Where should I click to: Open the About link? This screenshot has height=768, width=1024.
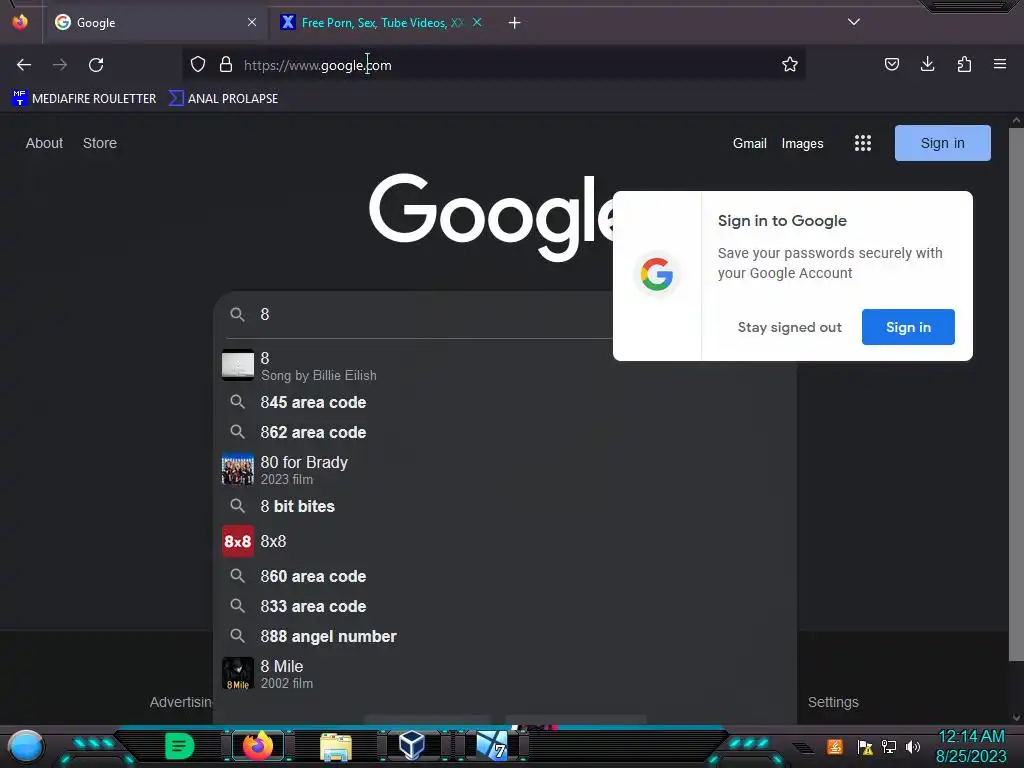[44, 143]
